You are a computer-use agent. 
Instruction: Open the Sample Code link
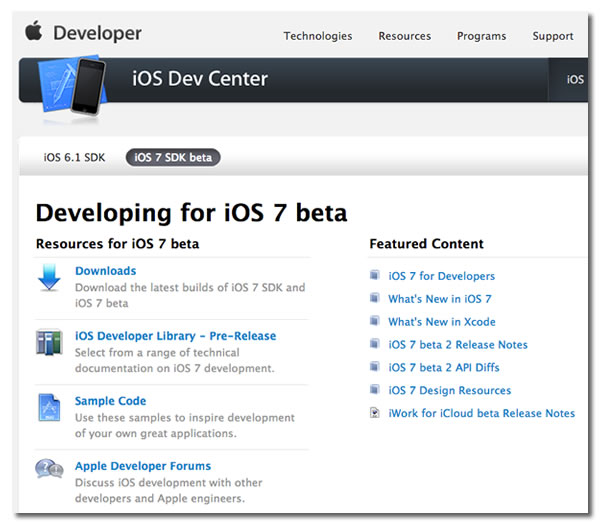(x=111, y=401)
